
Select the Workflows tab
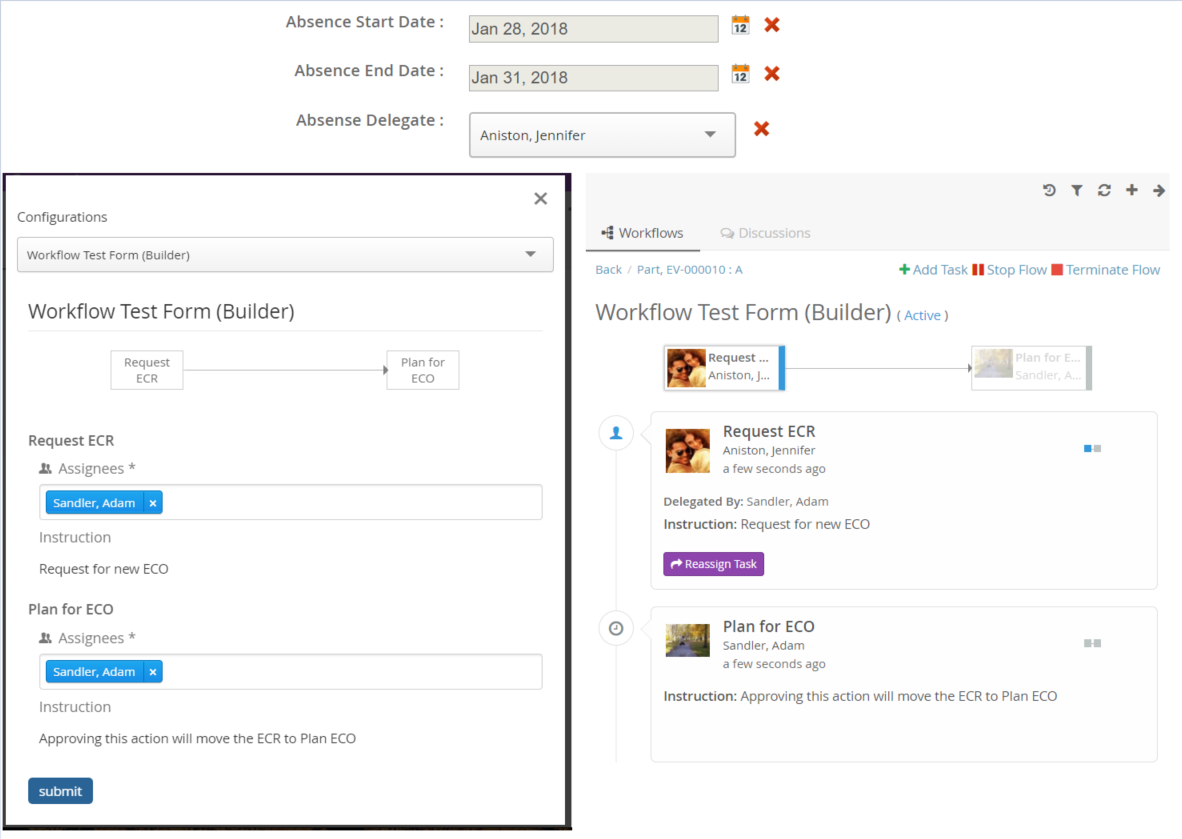tap(642, 233)
